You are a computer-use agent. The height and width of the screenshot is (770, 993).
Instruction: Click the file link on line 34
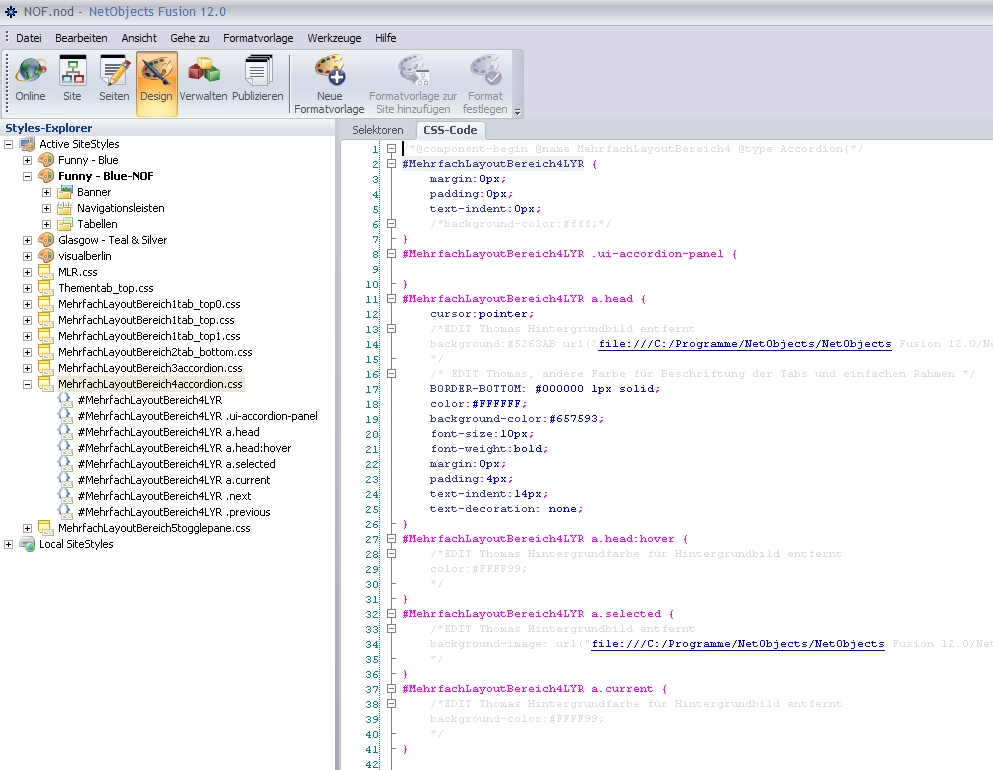tap(738, 644)
